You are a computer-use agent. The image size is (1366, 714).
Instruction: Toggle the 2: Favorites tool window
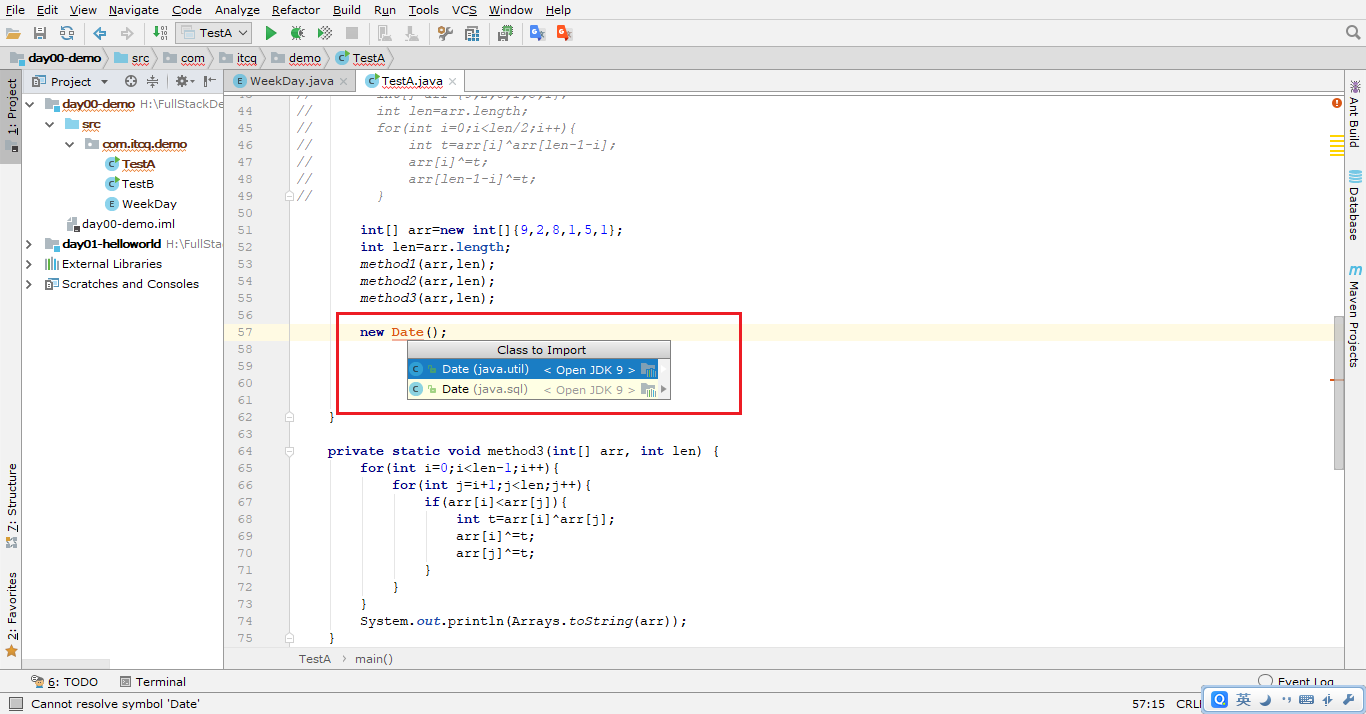coord(11,614)
